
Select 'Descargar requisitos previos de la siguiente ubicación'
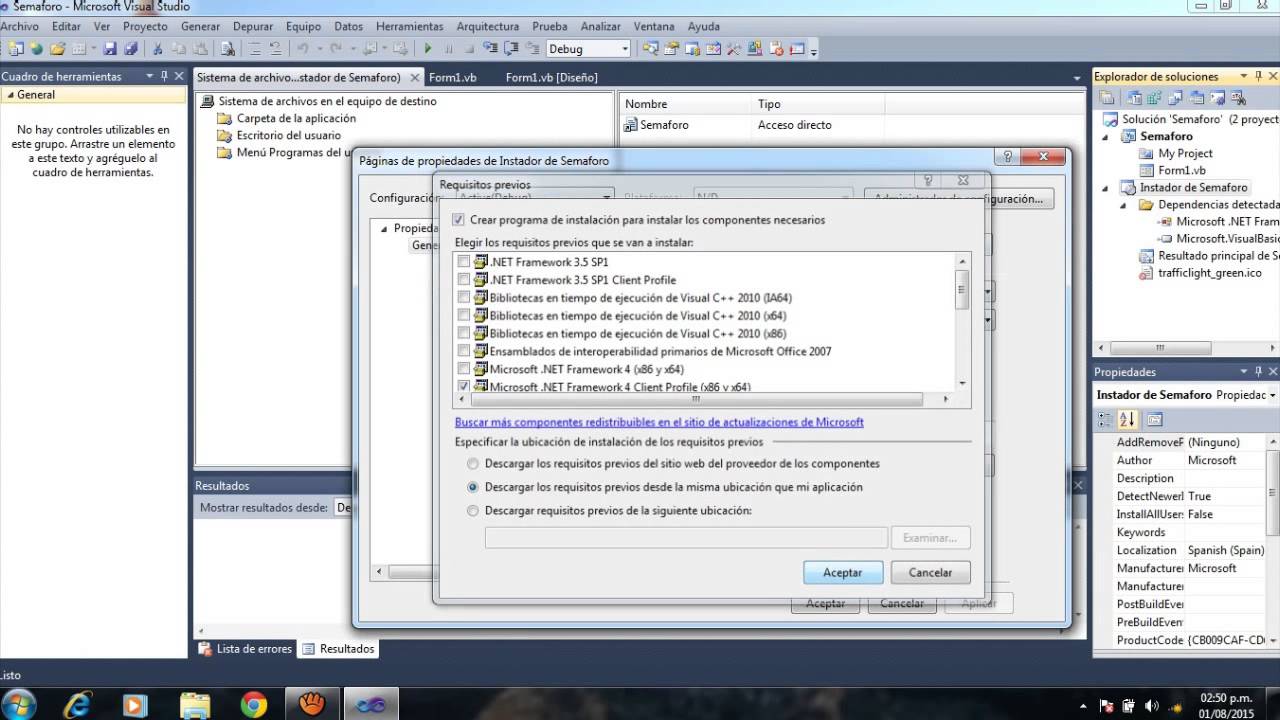(x=473, y=511)
